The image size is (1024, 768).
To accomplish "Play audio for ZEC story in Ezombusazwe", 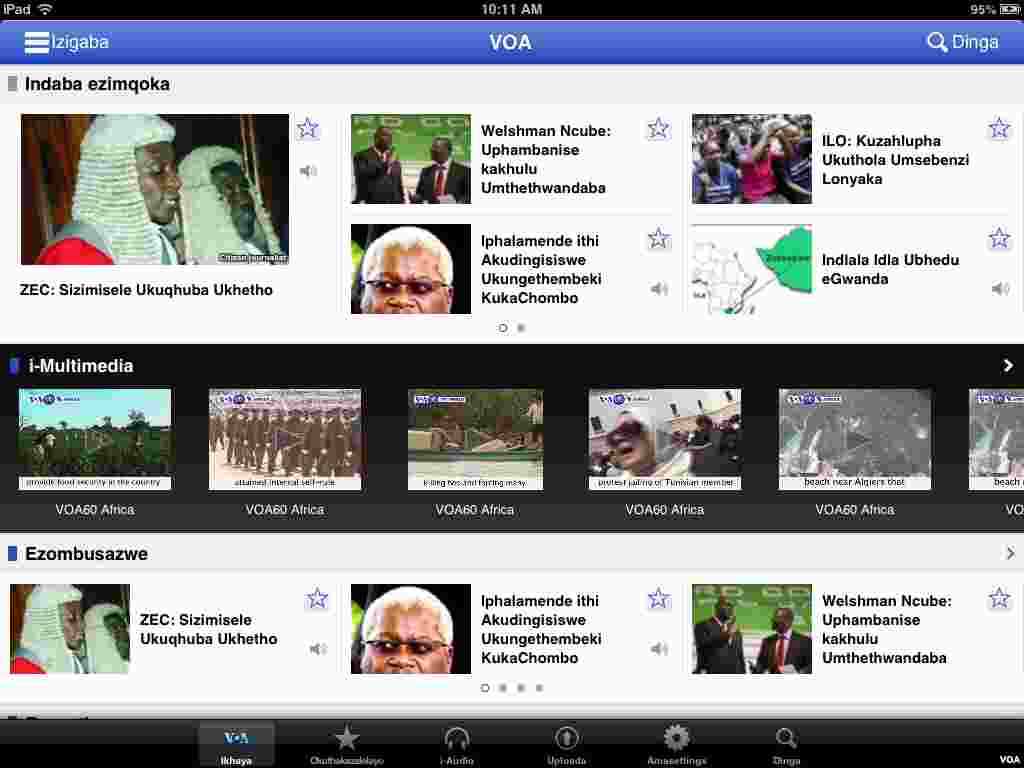I will coord(318,648).
